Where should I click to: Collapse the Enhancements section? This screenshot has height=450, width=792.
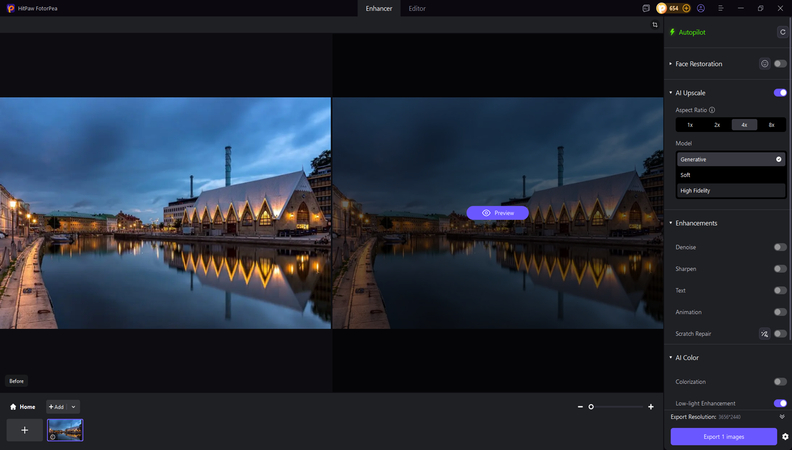point(670,223)
